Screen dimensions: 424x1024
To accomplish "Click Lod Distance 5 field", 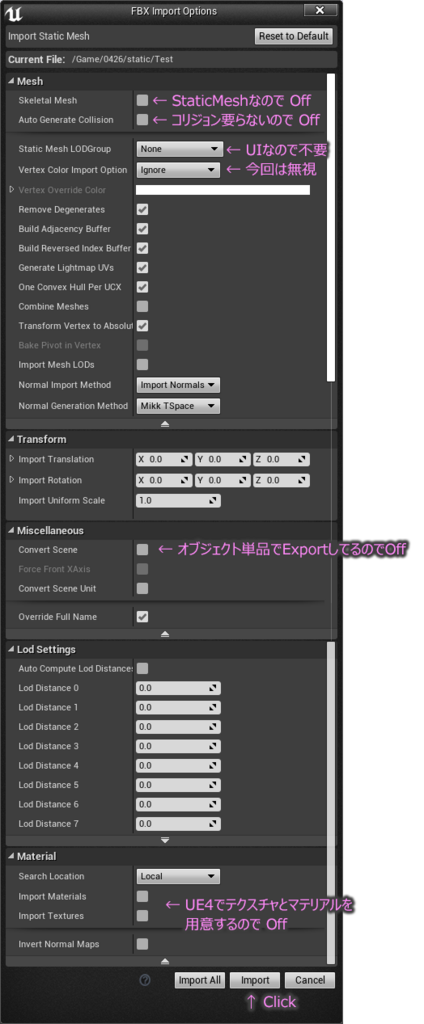I will (x=178, y=785).
